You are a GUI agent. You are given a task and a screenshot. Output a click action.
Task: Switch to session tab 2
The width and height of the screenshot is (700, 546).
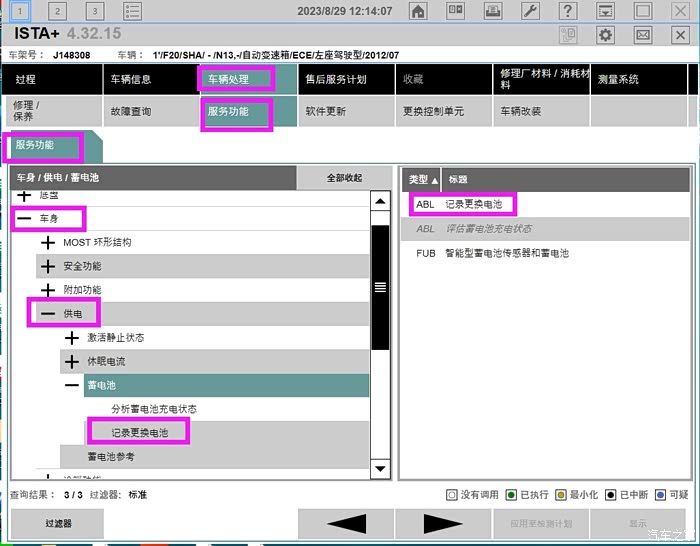pos(57,11)
